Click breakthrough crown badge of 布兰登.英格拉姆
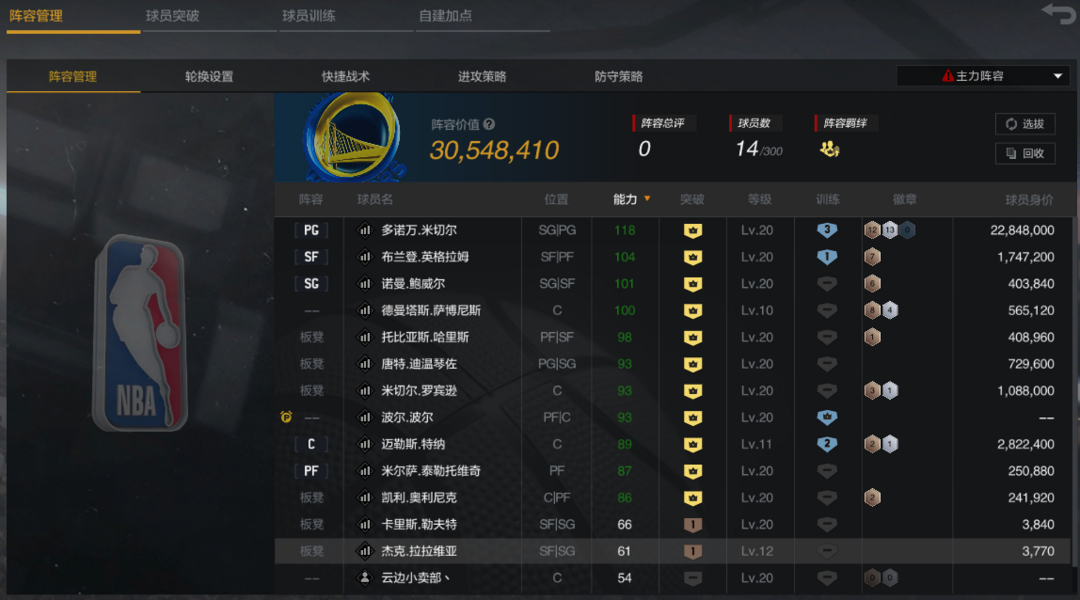Image resolution: width=1080 pixels, height=600 pixels. [693, 257]
